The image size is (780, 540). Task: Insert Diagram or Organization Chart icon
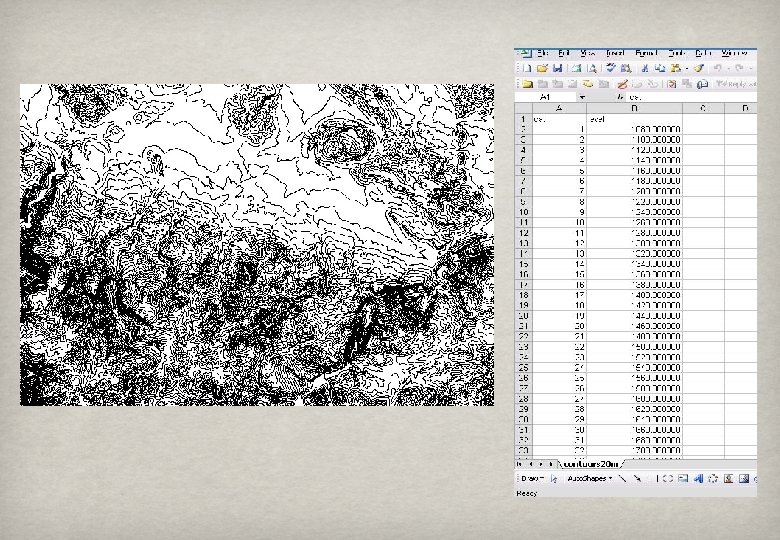(x=713, y=479)
